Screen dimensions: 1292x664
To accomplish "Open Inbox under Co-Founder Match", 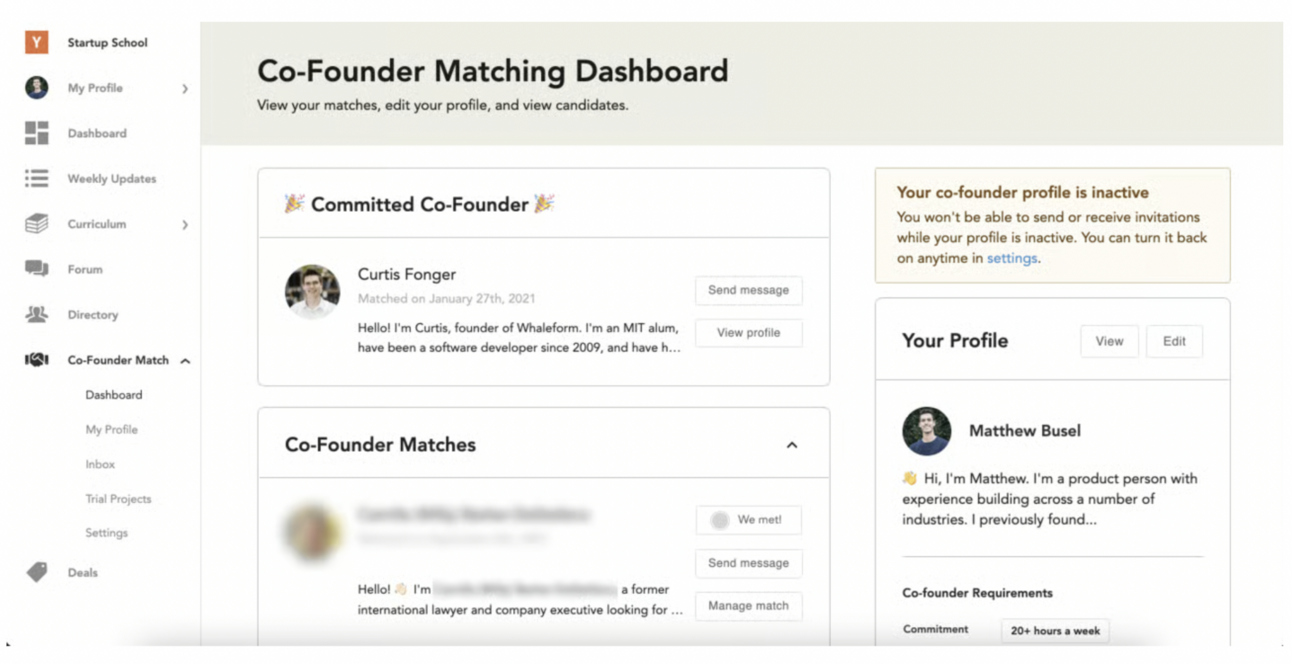I will 100,464.
